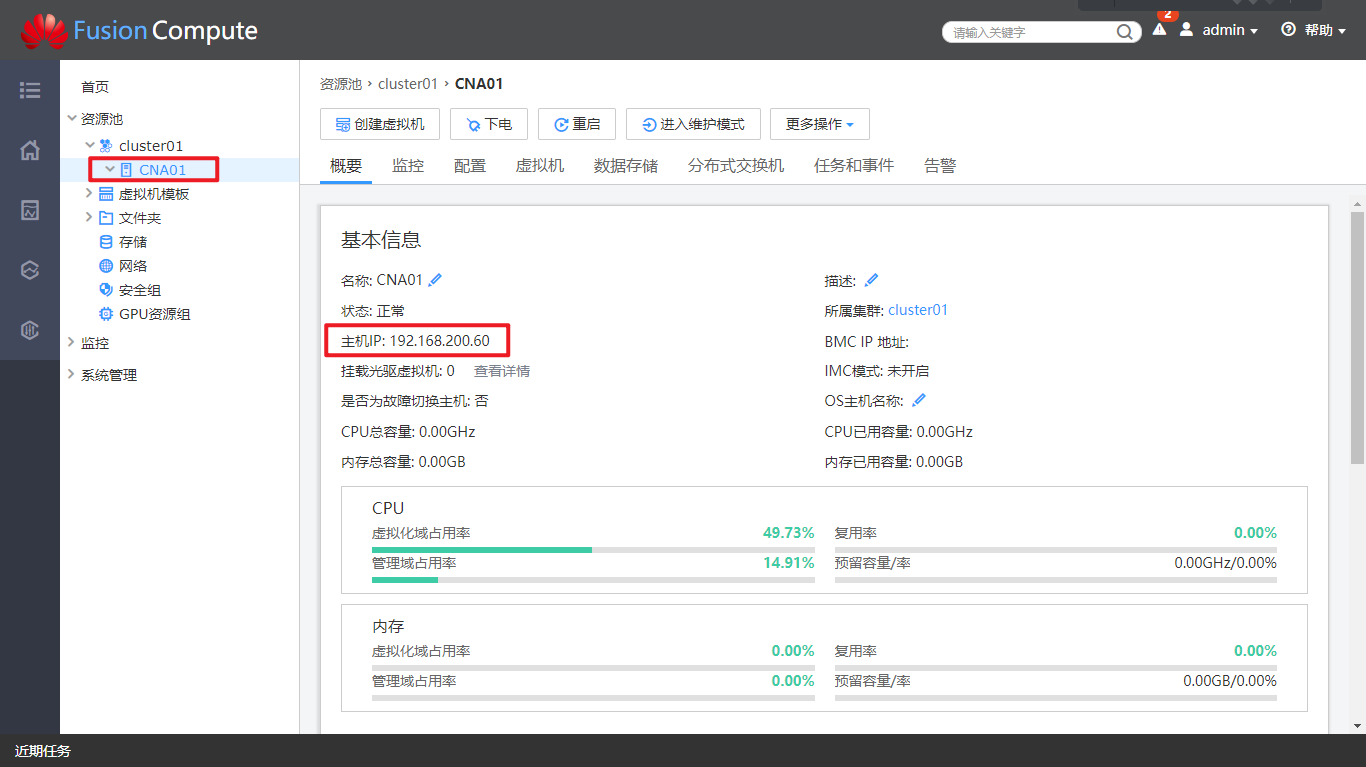Click 资源池 in the breadcrumb

point(341,84)
